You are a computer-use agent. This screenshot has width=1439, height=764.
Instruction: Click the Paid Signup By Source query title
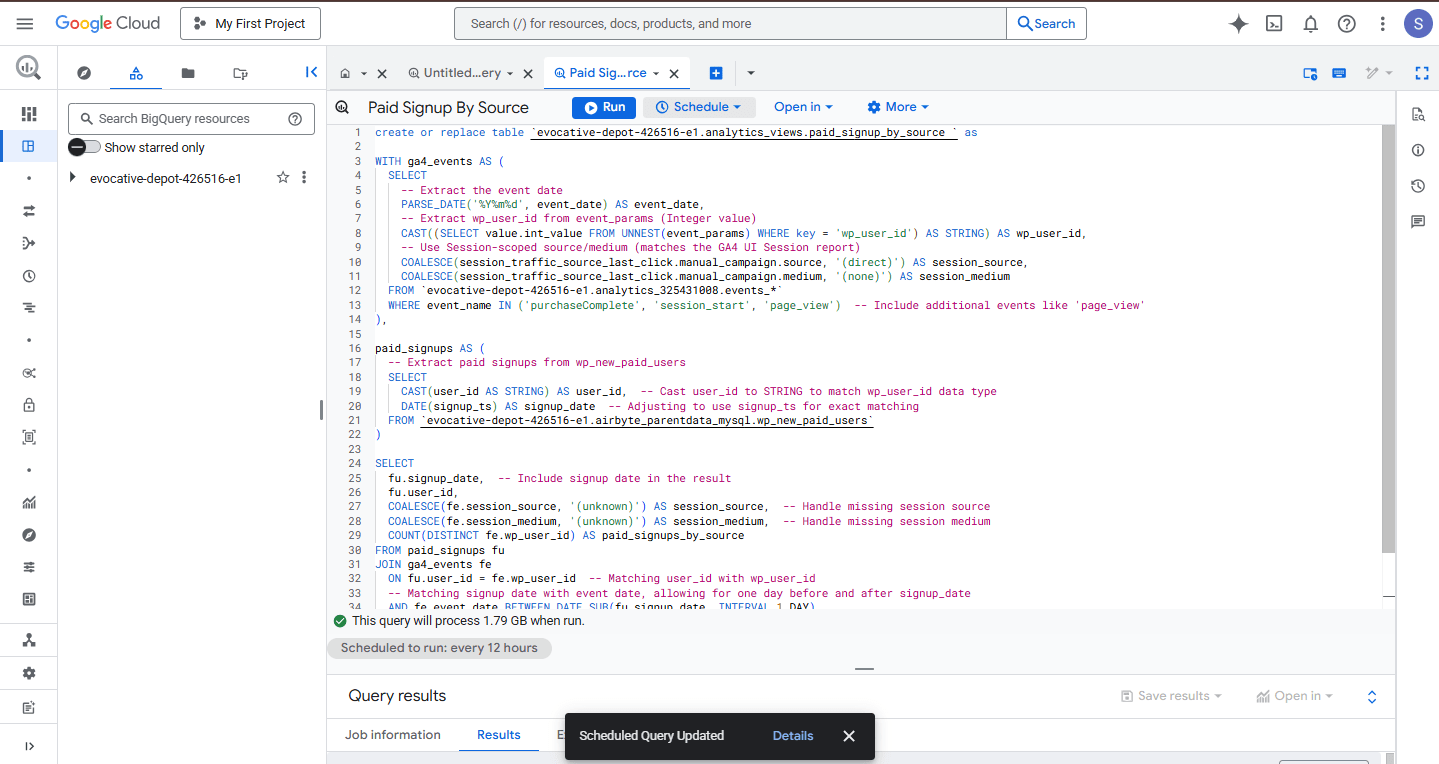[x=448, y=107]
